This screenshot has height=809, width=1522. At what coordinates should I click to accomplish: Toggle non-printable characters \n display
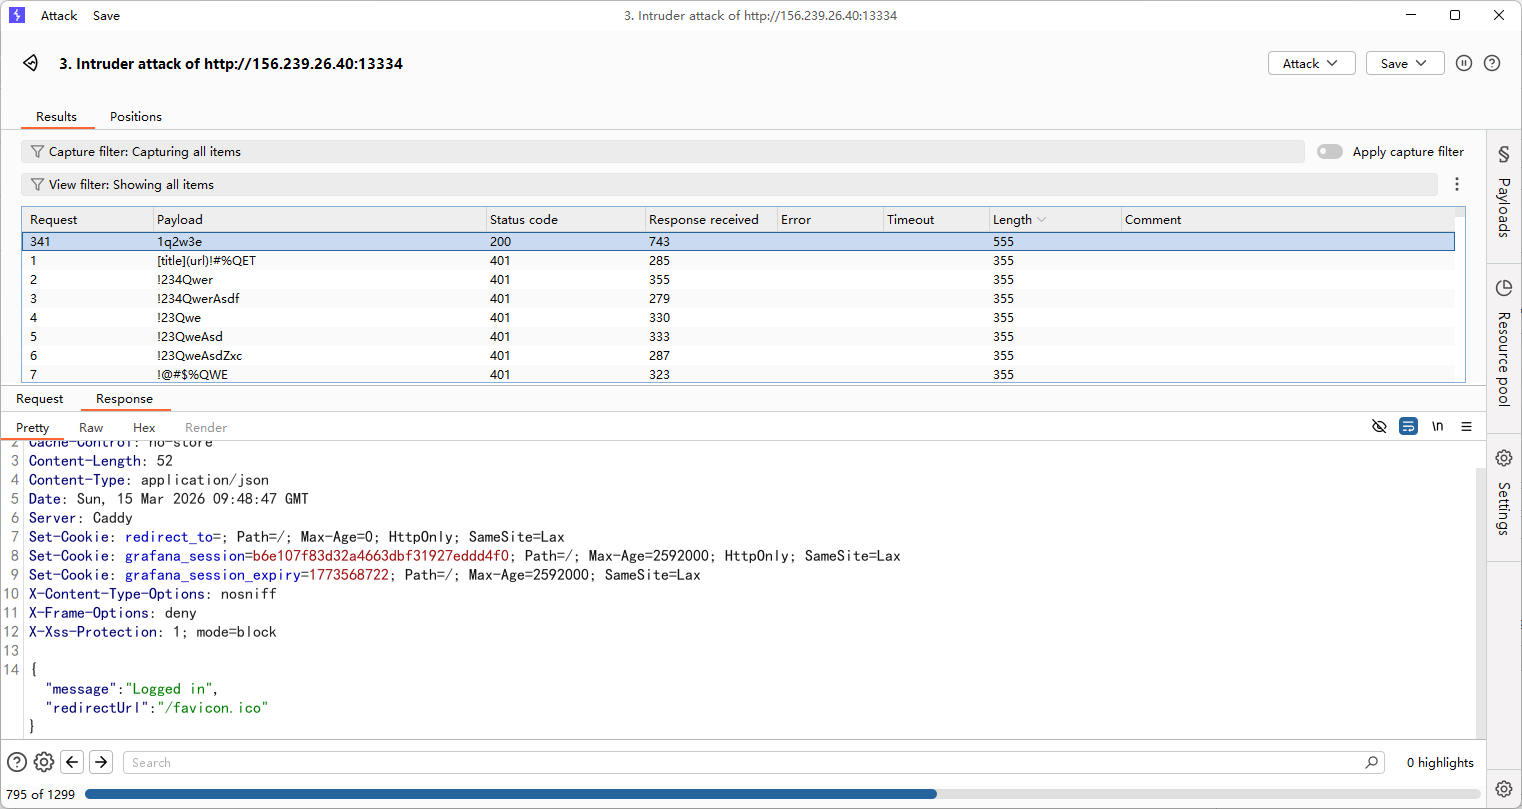pyautogui.click(x=1437, y=427)
